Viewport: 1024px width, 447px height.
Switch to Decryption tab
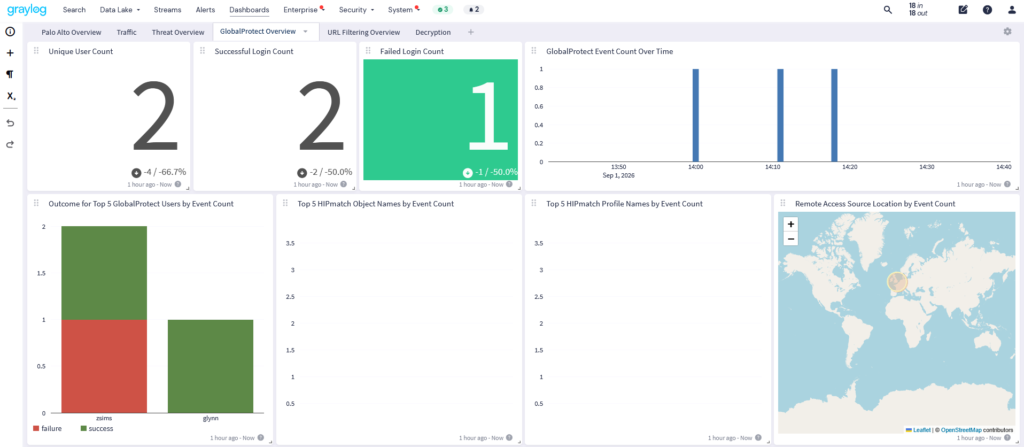(433, 32)
